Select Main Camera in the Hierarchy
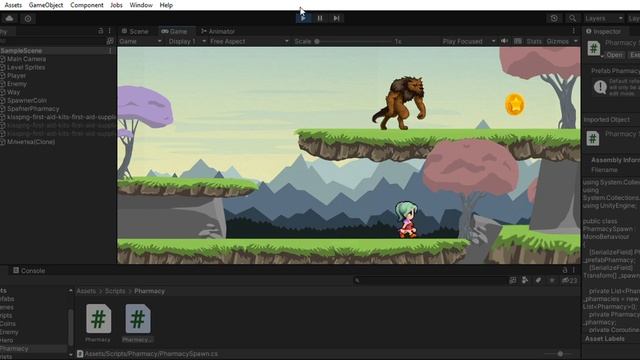 (26, 59)
